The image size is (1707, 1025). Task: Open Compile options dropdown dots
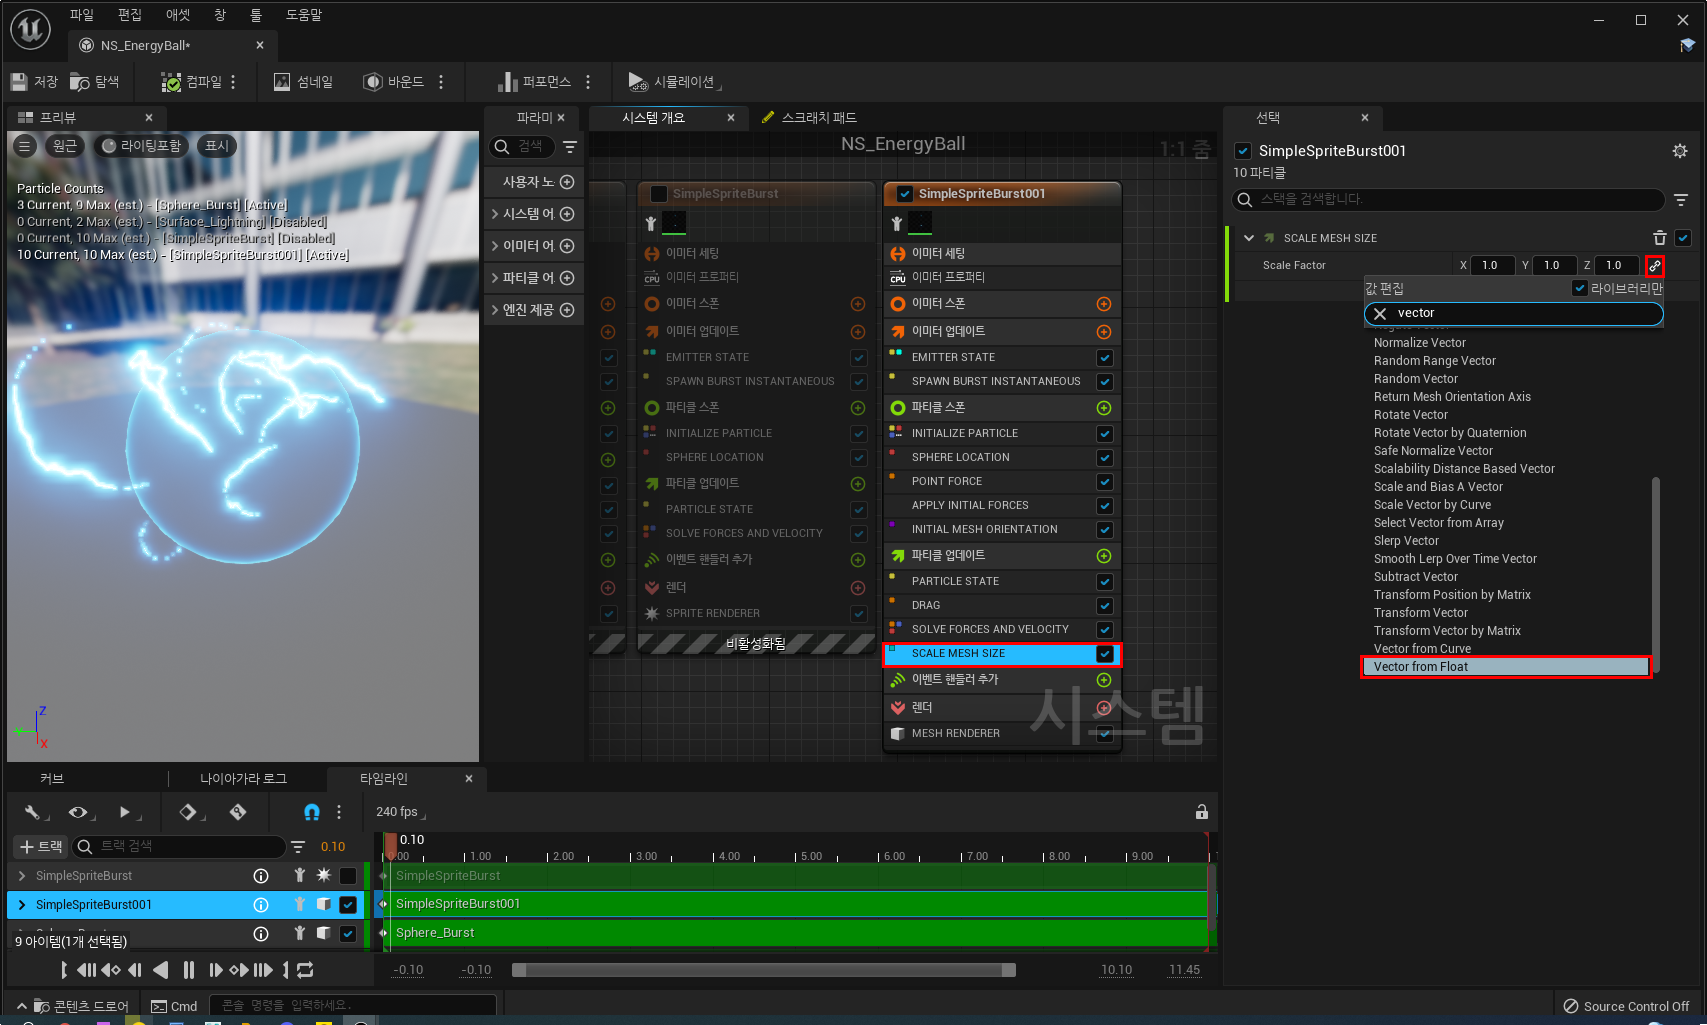click(x=233, y=82)
